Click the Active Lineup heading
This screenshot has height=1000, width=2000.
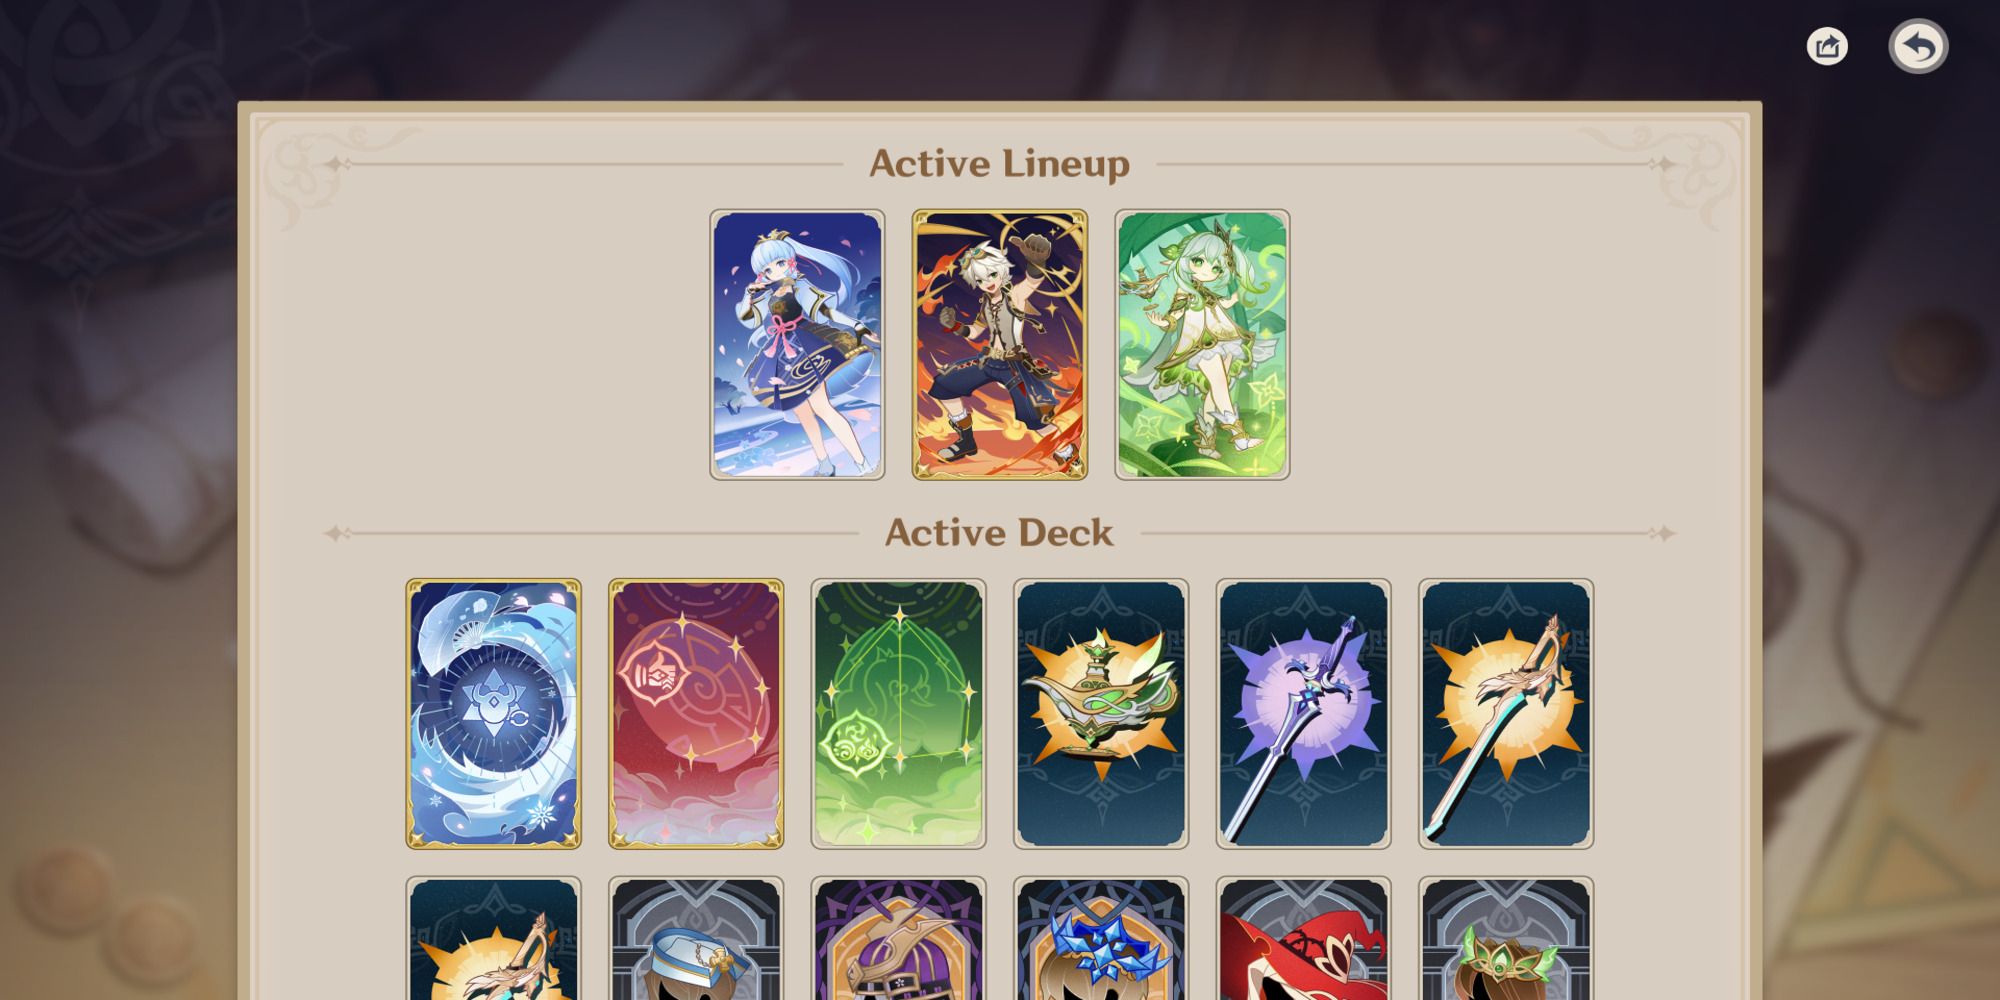click(x=999, y=164)
